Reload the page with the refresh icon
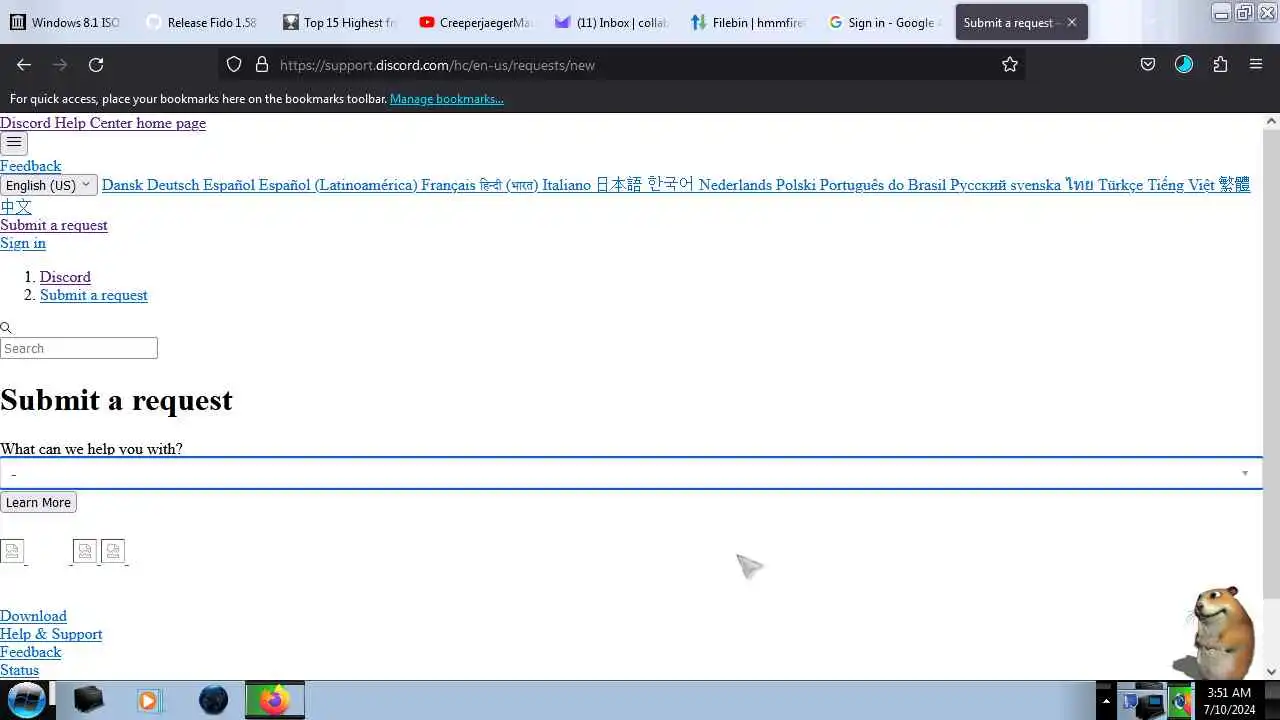 [96, 65]
